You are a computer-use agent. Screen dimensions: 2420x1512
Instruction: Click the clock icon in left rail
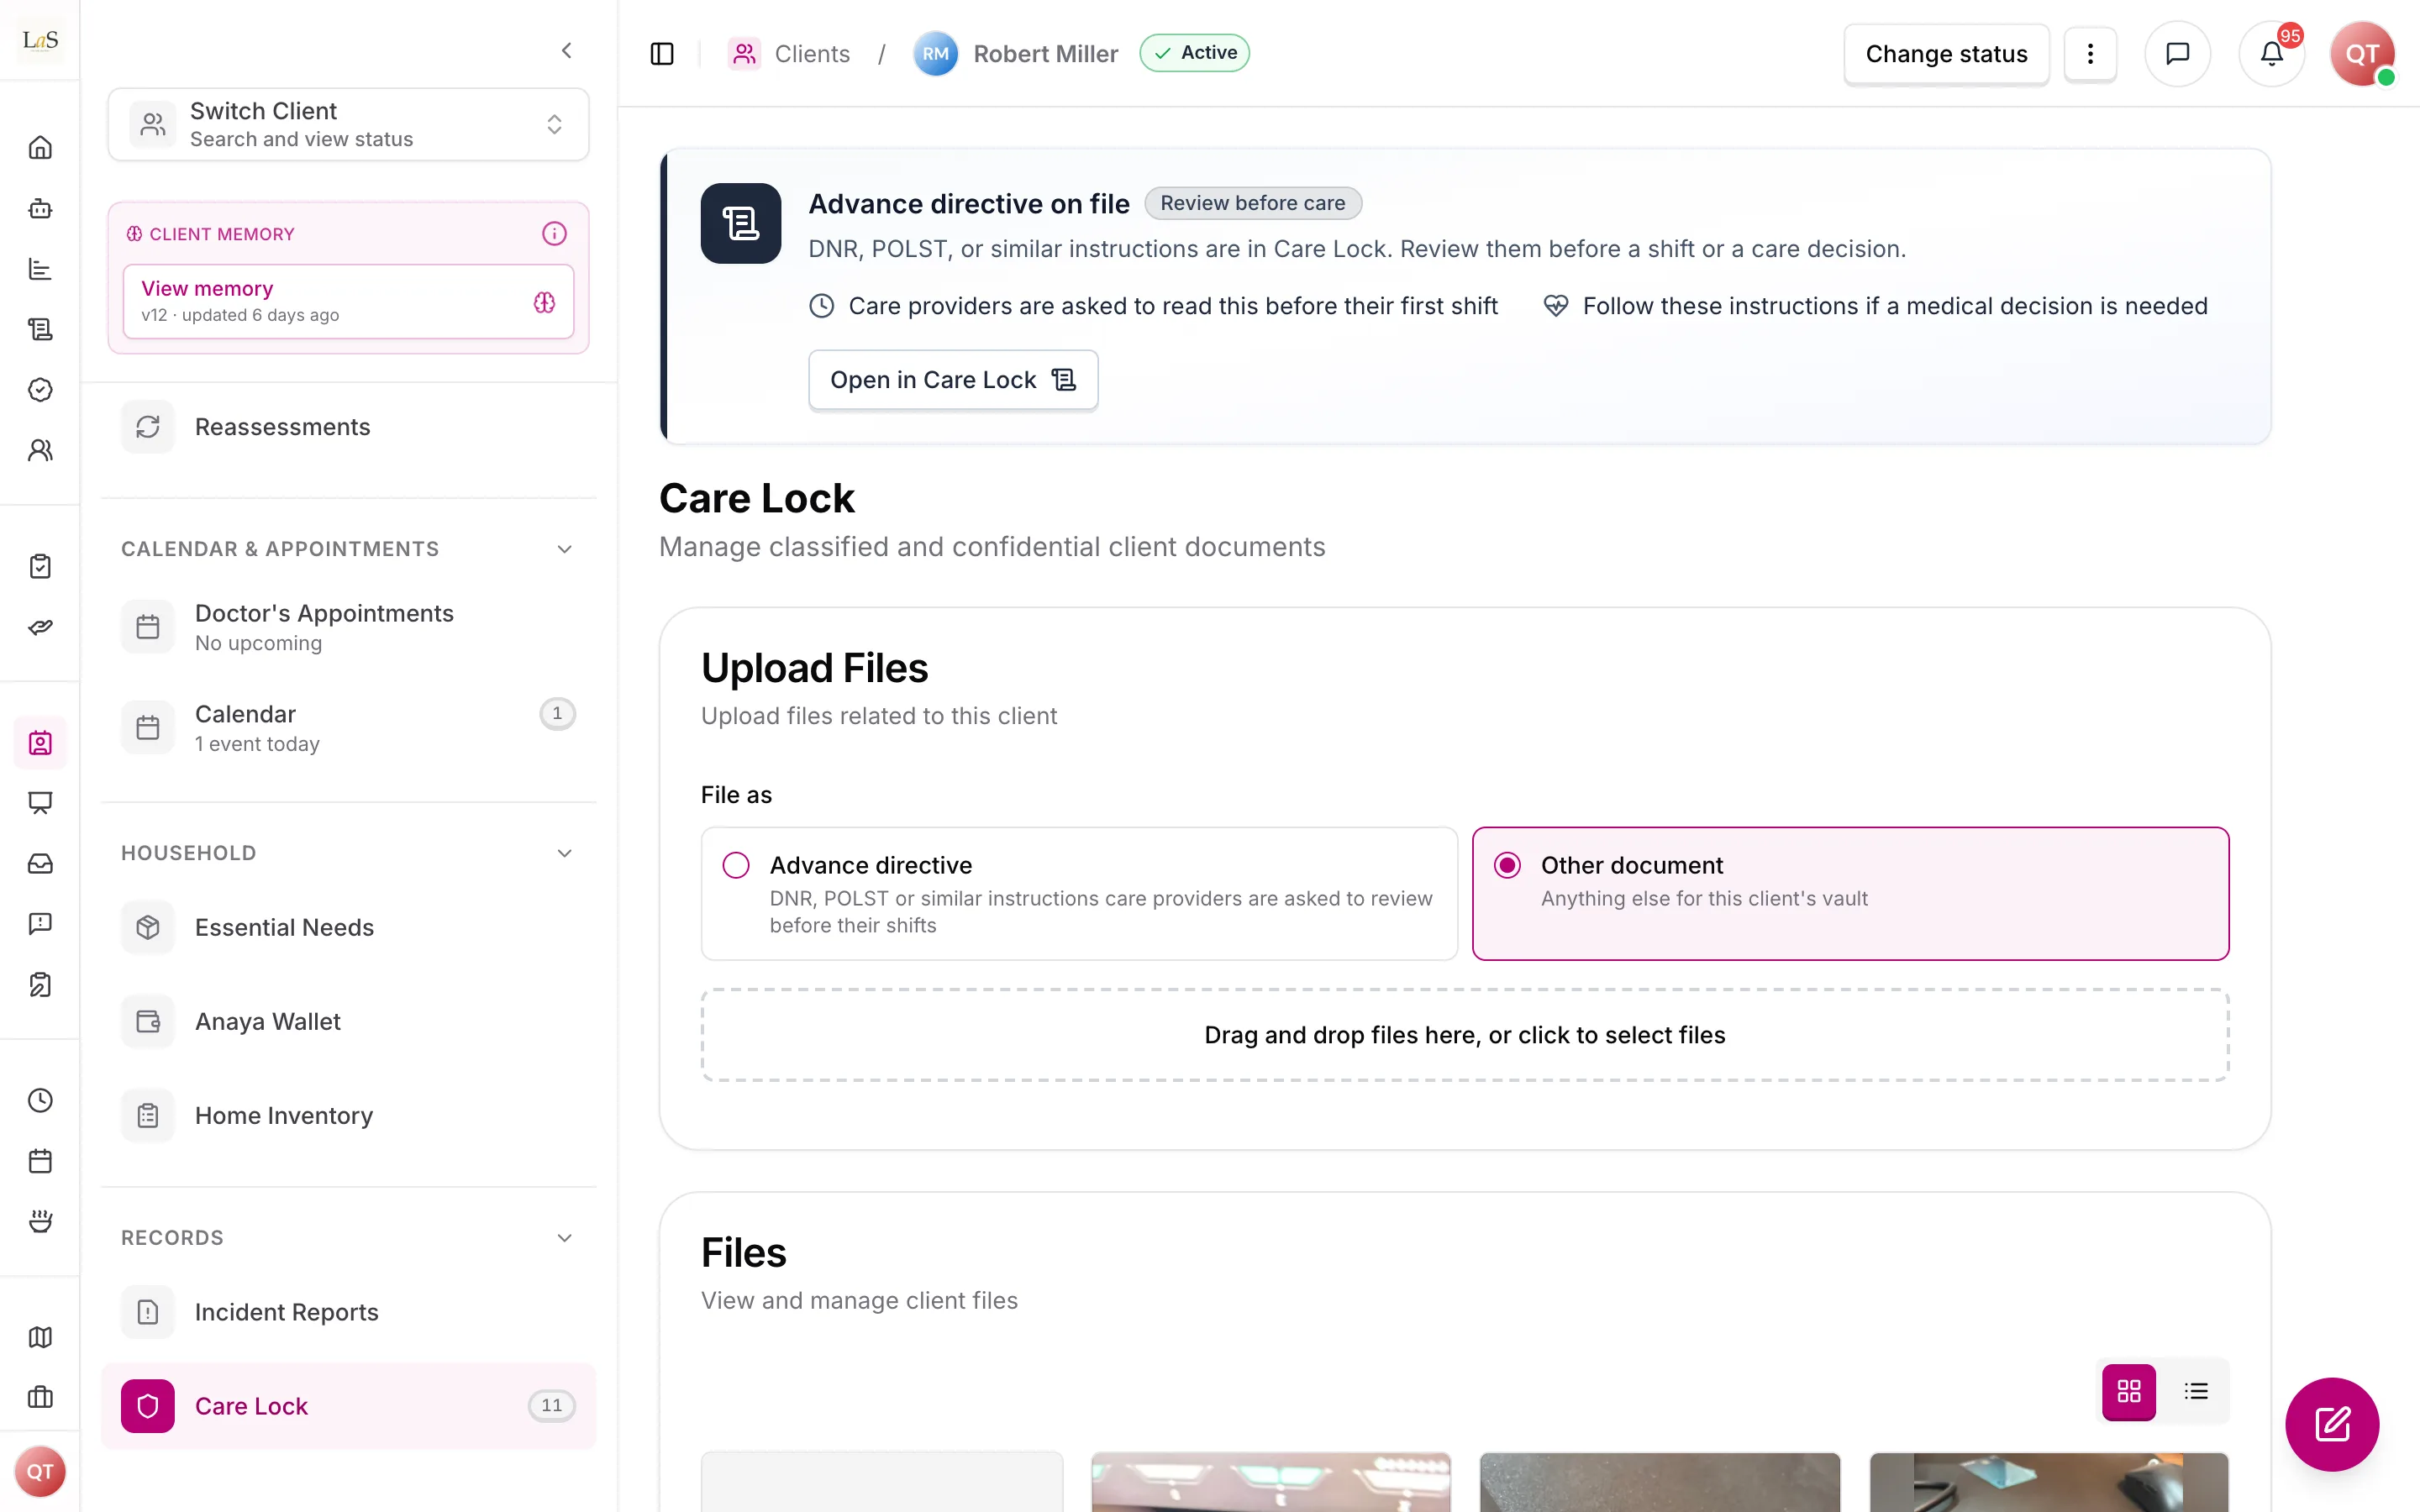[x=40, y=1100]
